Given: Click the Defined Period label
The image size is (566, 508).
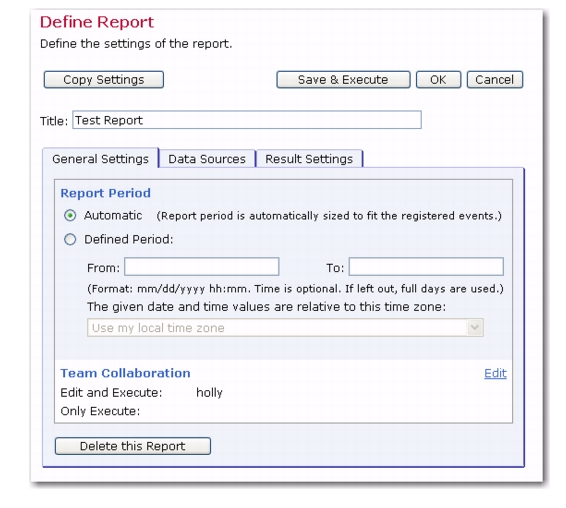Looking at the screenshot, I should [x=129, y=239].
